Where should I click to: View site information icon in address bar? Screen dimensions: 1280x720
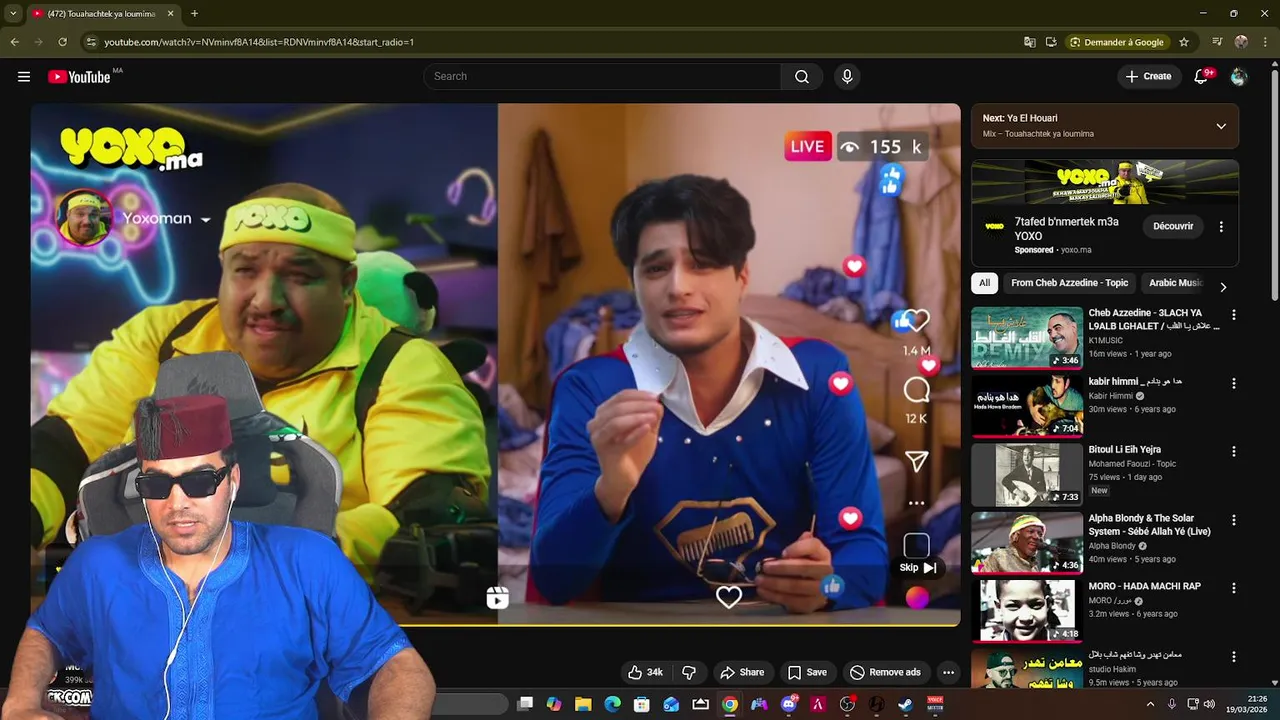[91, 42]
